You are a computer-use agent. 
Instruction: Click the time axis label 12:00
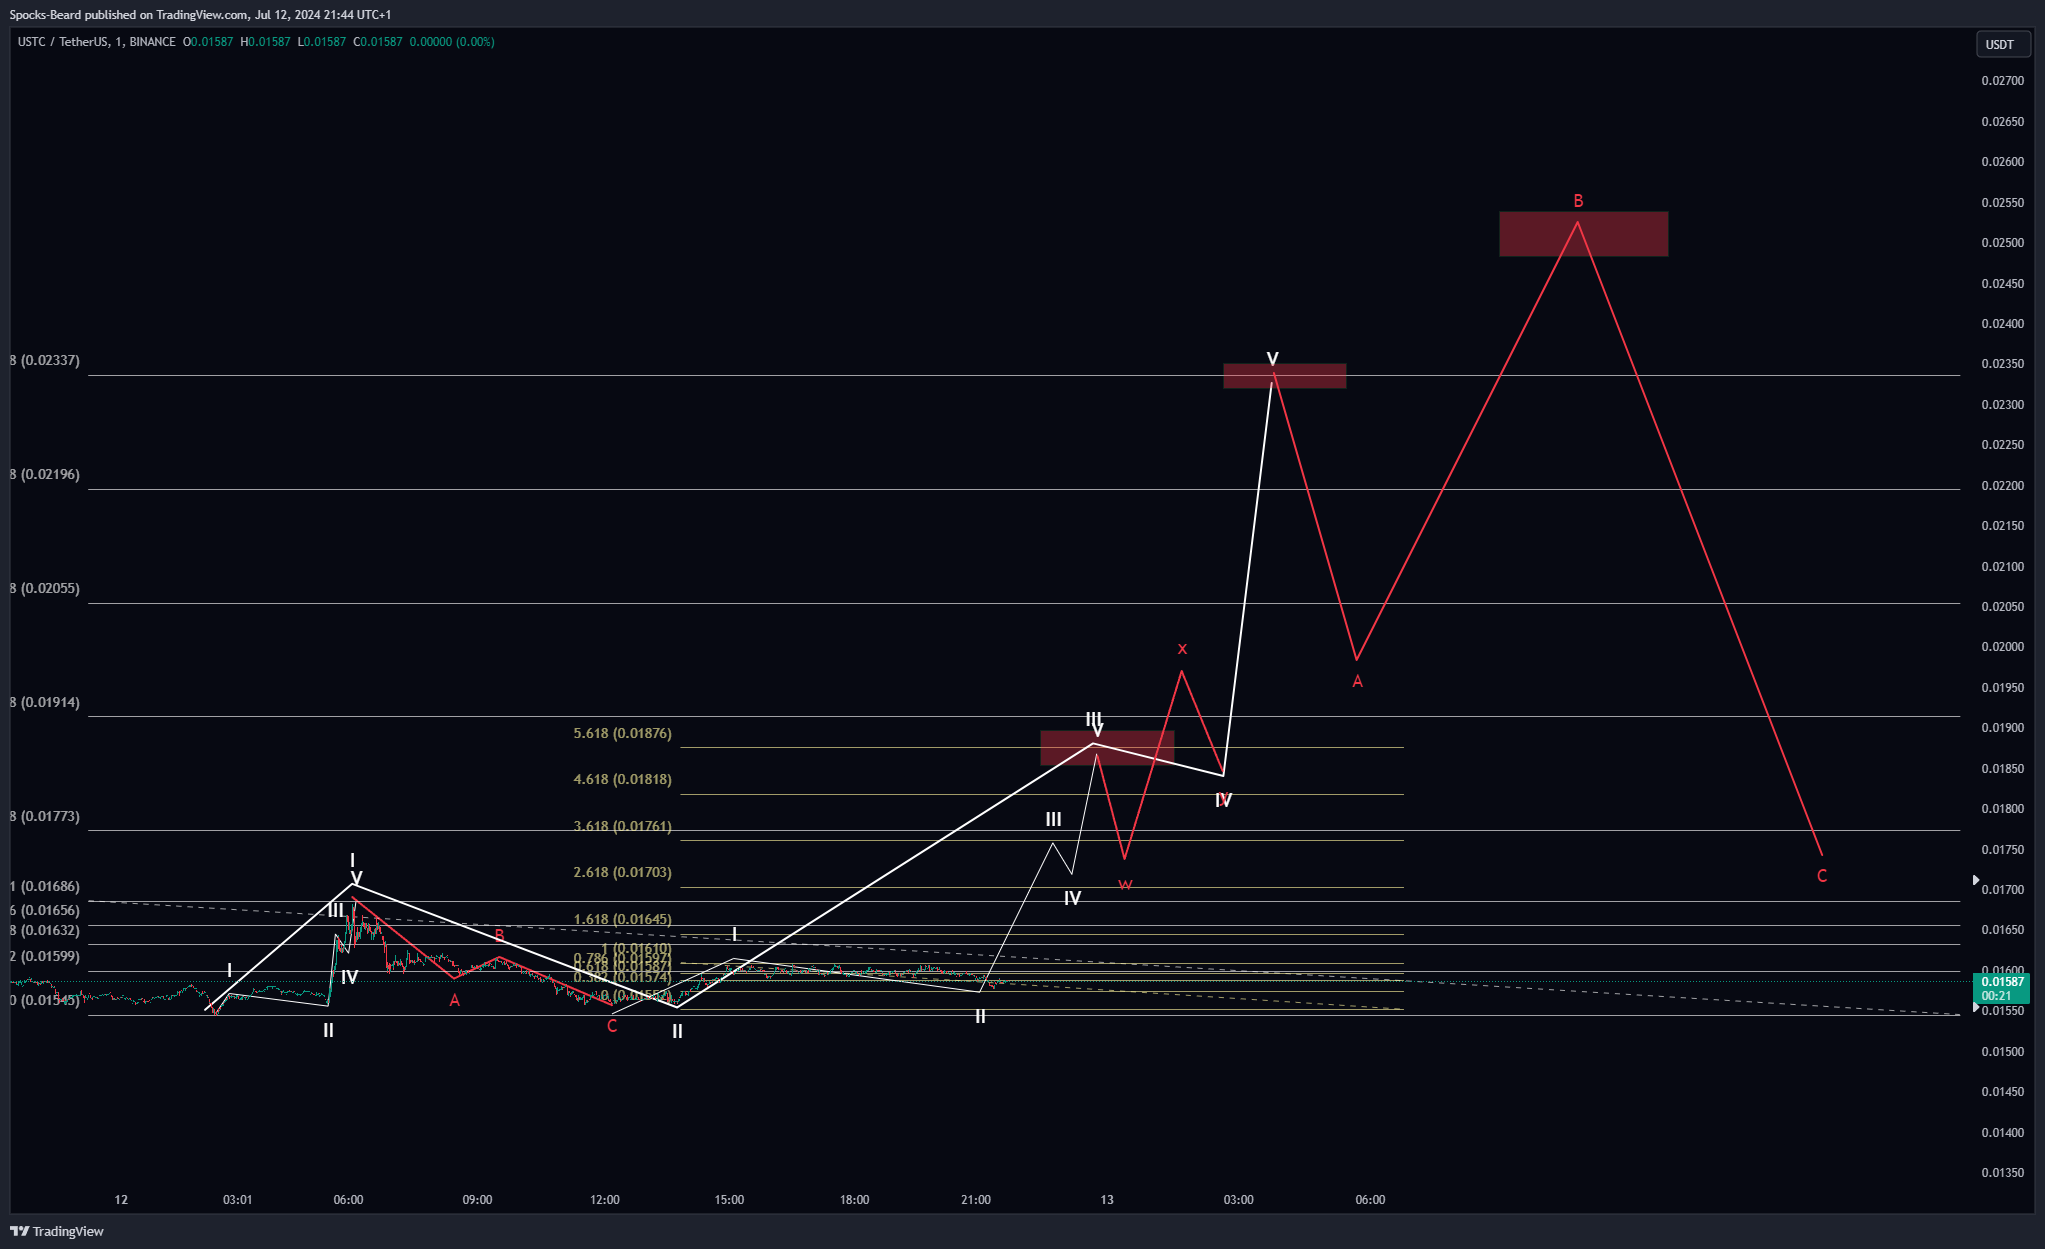point(605,1200)
